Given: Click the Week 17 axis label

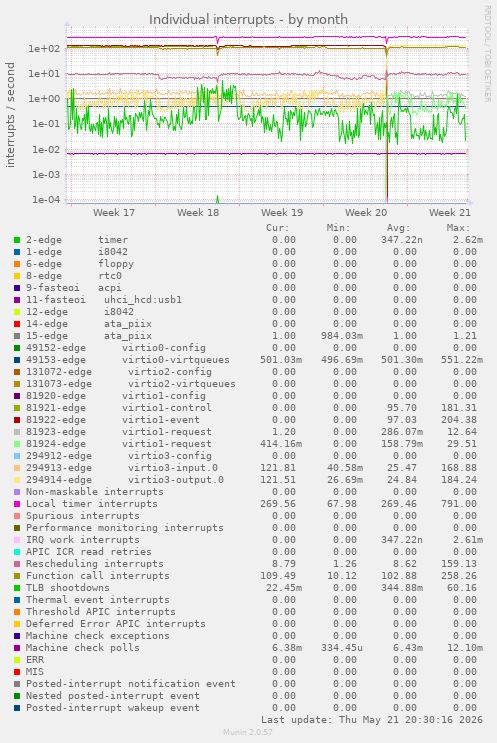Looking at the screenshot, I should coord(114,213).
